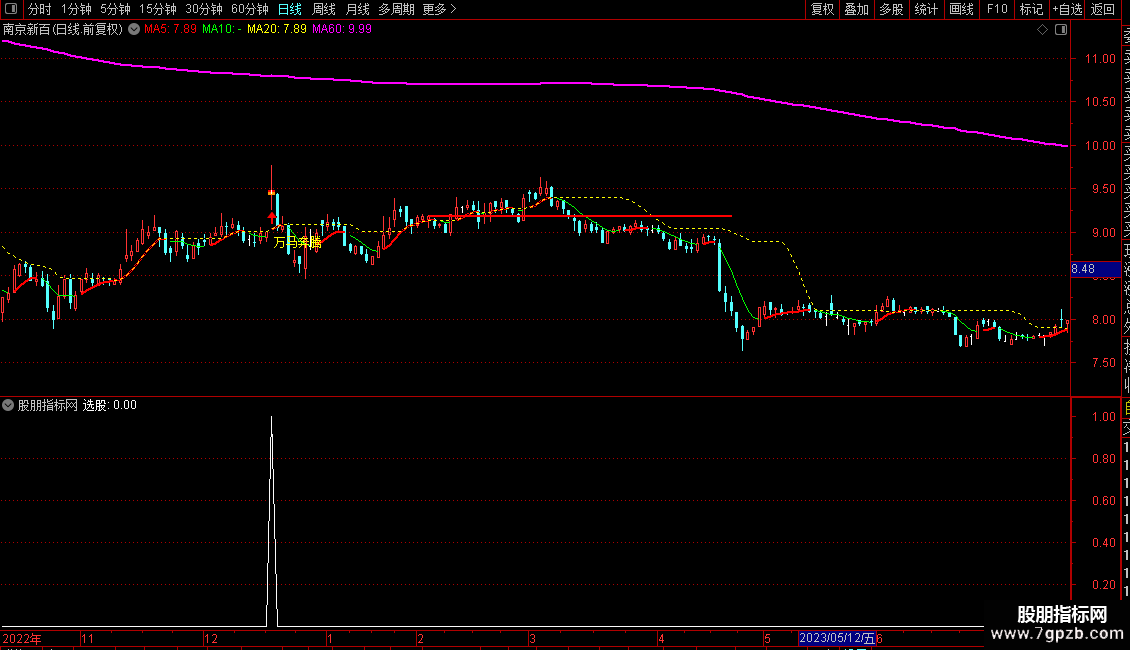Click the 选股: 0.00 indicator value
The height and width of the screenshot is (650, 1130).
[110, 405]
